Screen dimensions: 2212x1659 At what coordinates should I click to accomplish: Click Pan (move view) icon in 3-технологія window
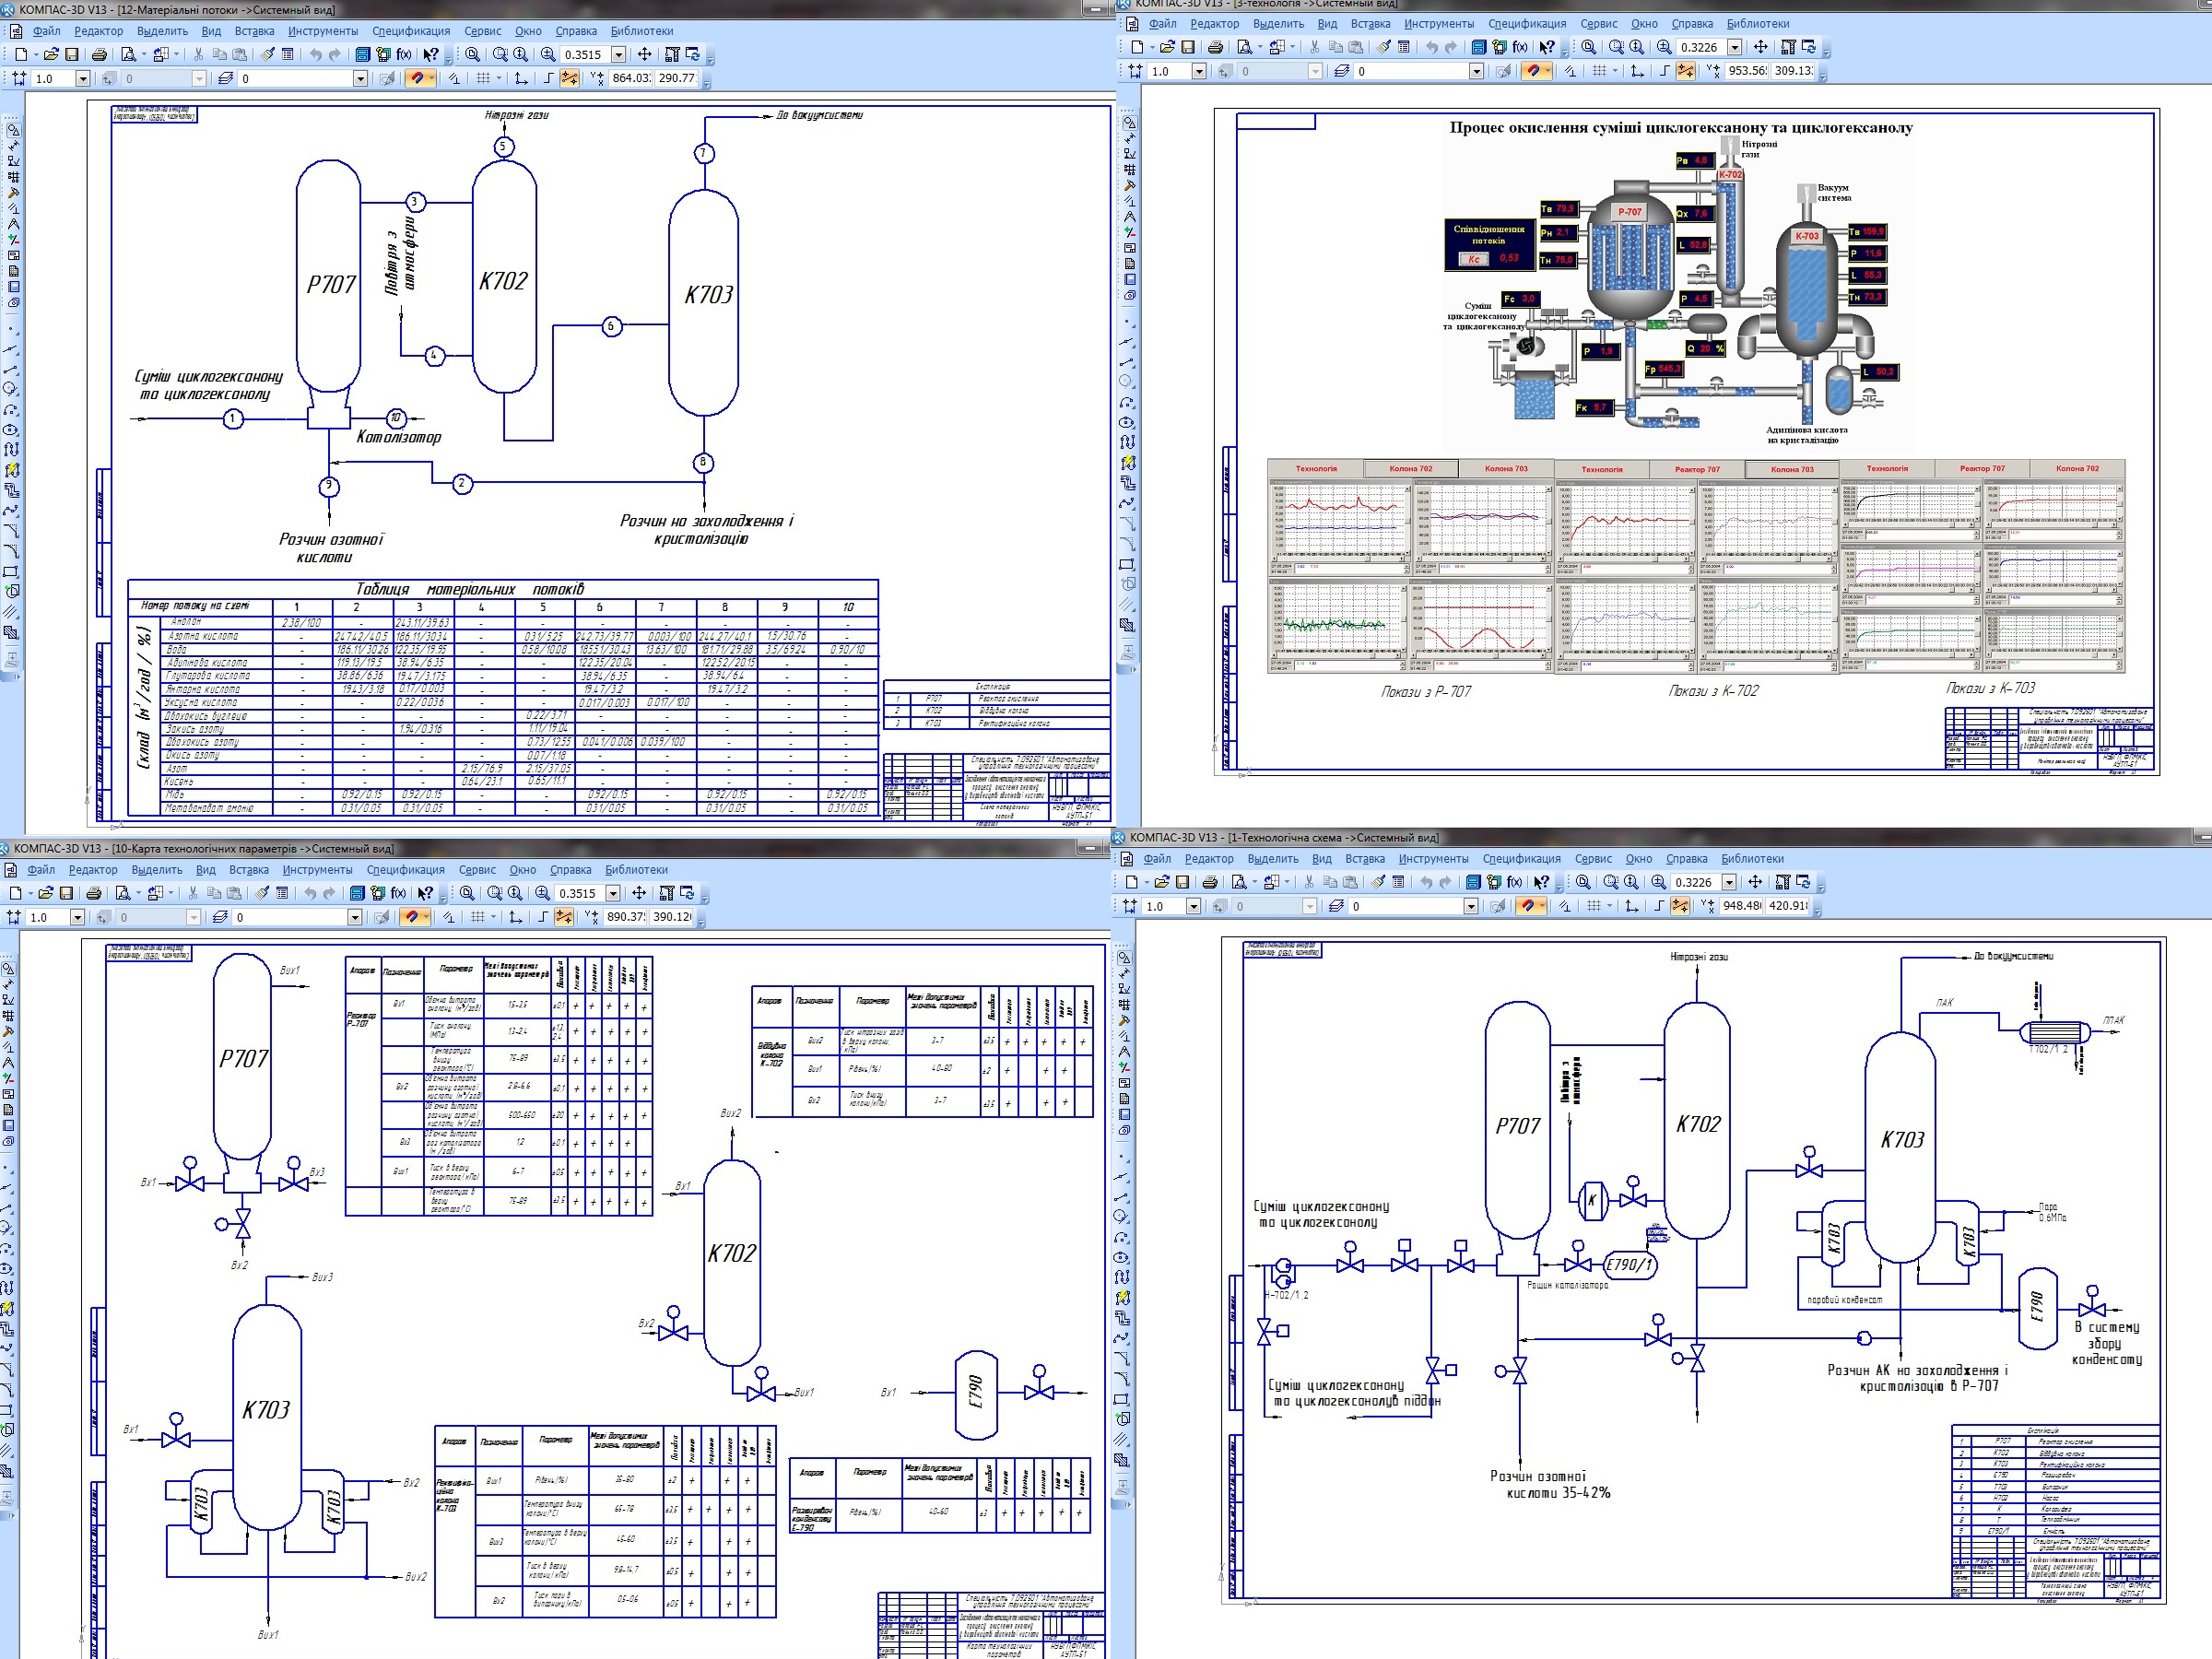1761,47
